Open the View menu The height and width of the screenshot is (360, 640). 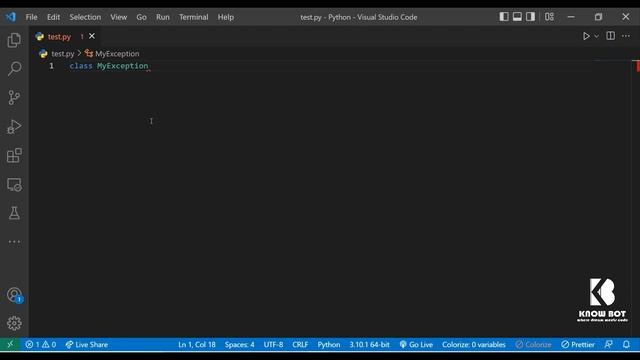pyautogui.click(x=119, y=17)
